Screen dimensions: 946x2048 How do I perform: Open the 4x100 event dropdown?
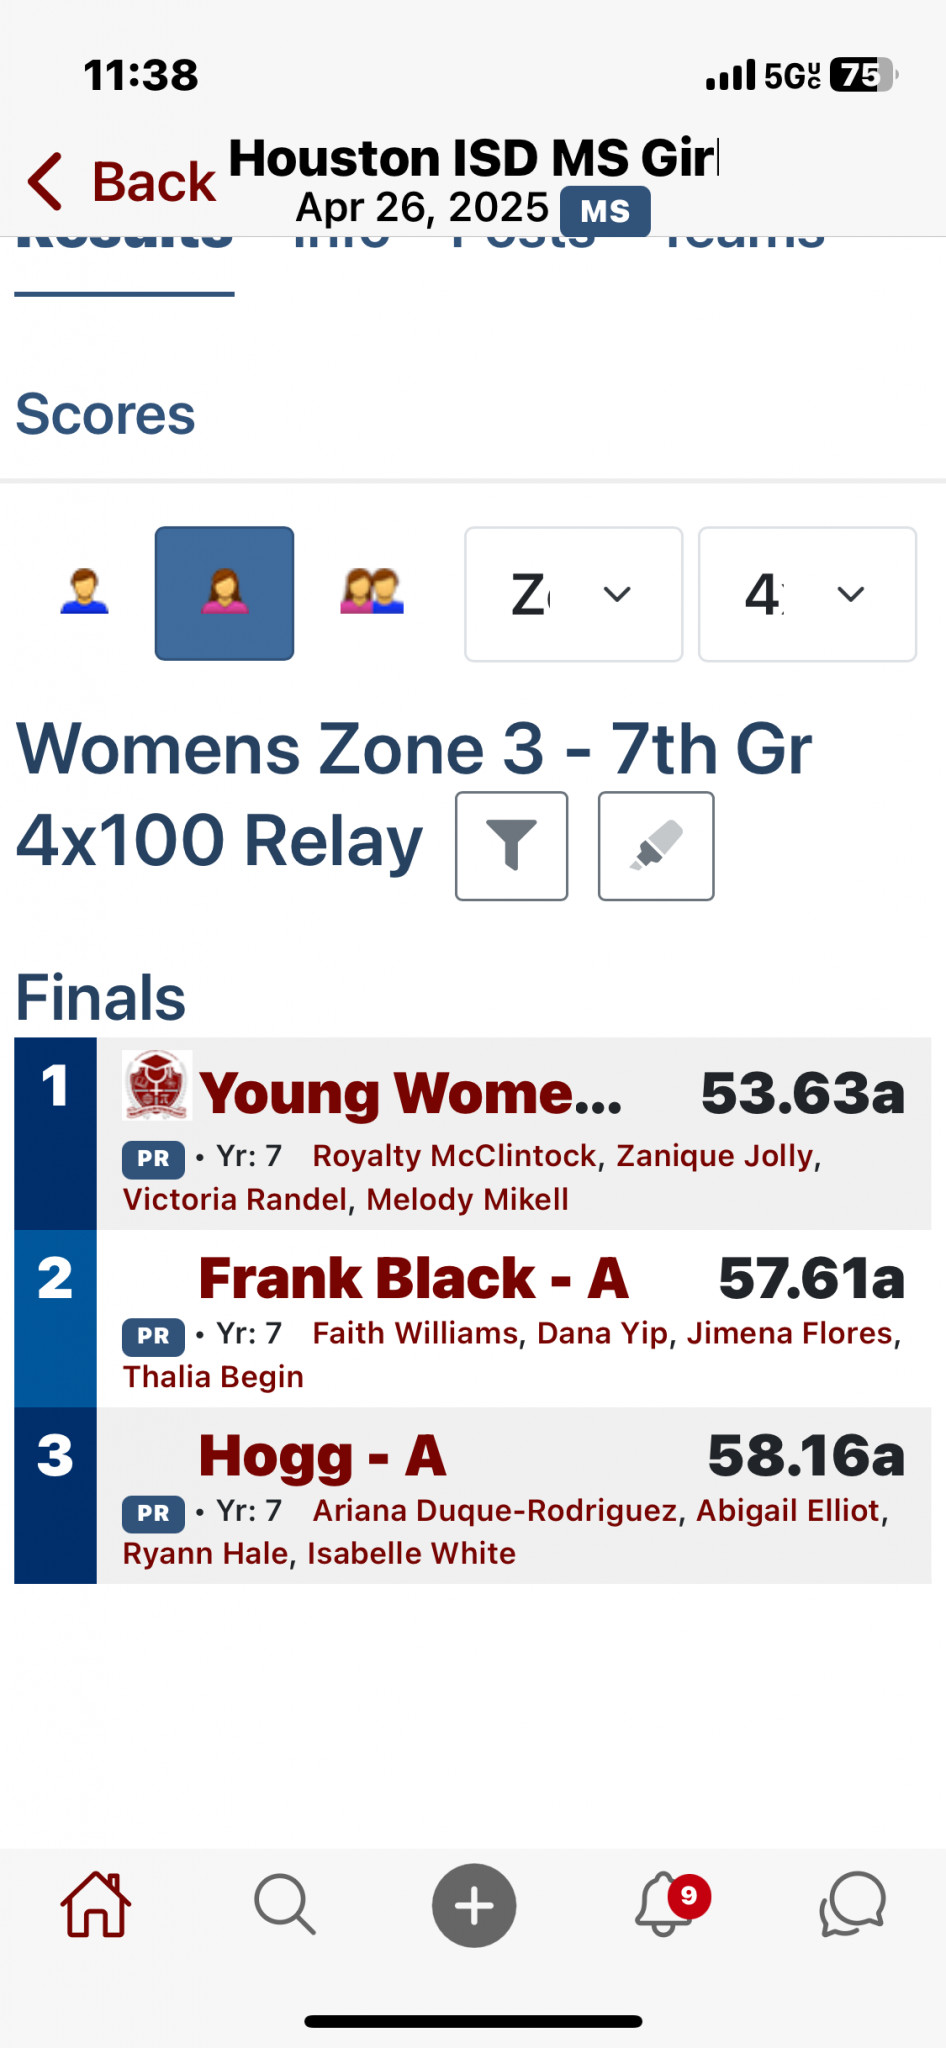click(807, 594)
